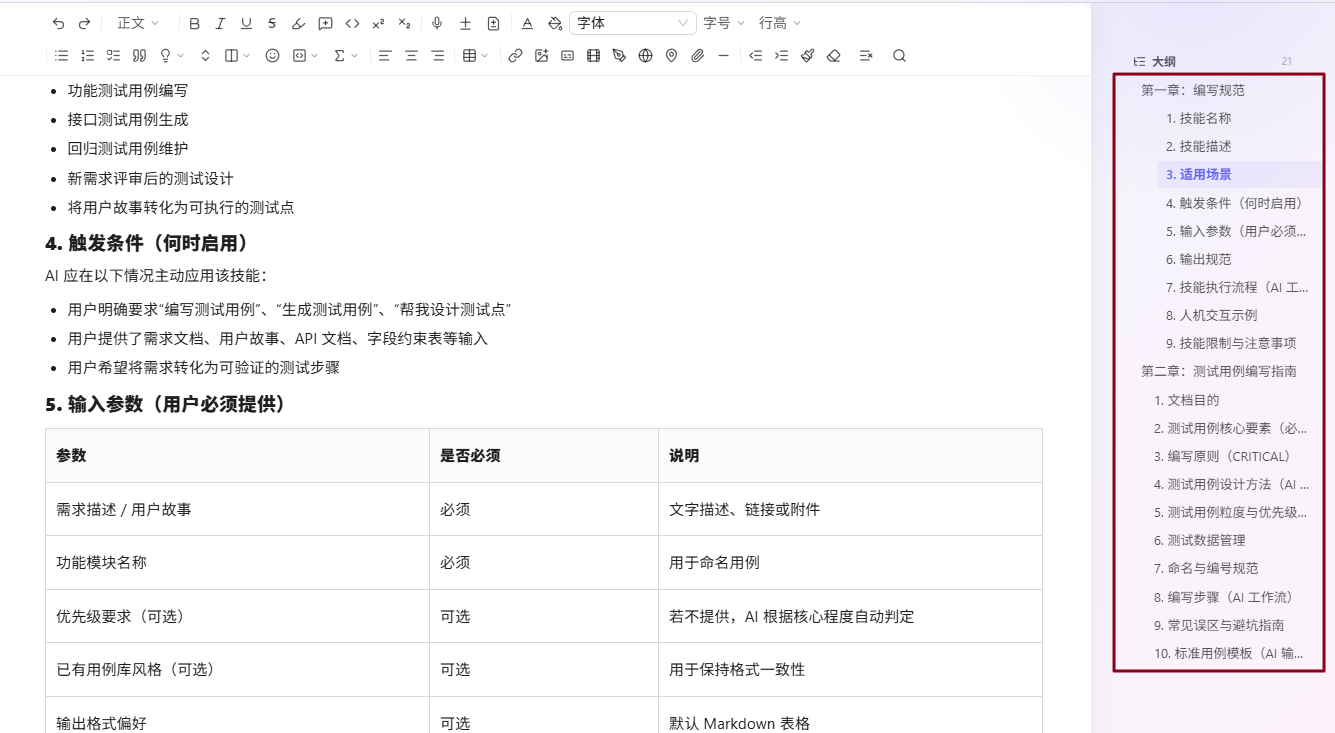Click the remove lines icon

(x=866, y=56)
